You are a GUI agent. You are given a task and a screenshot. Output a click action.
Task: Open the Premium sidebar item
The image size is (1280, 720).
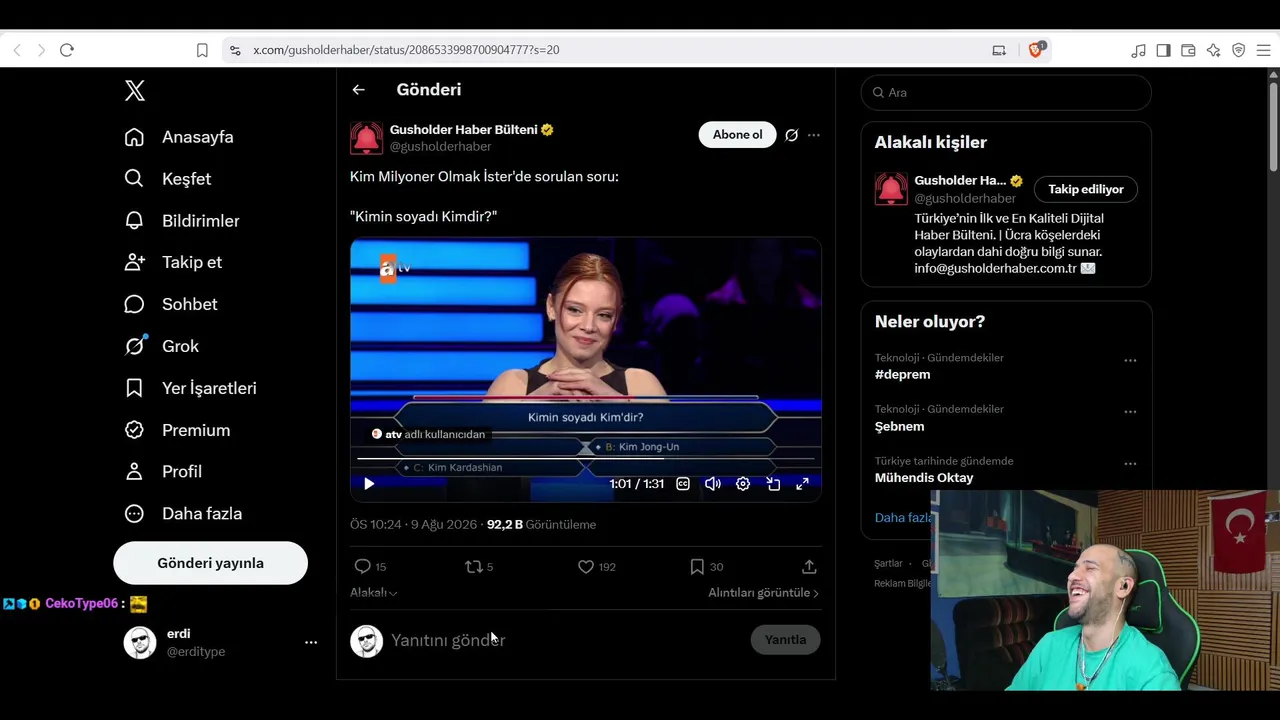pos(177,430)
